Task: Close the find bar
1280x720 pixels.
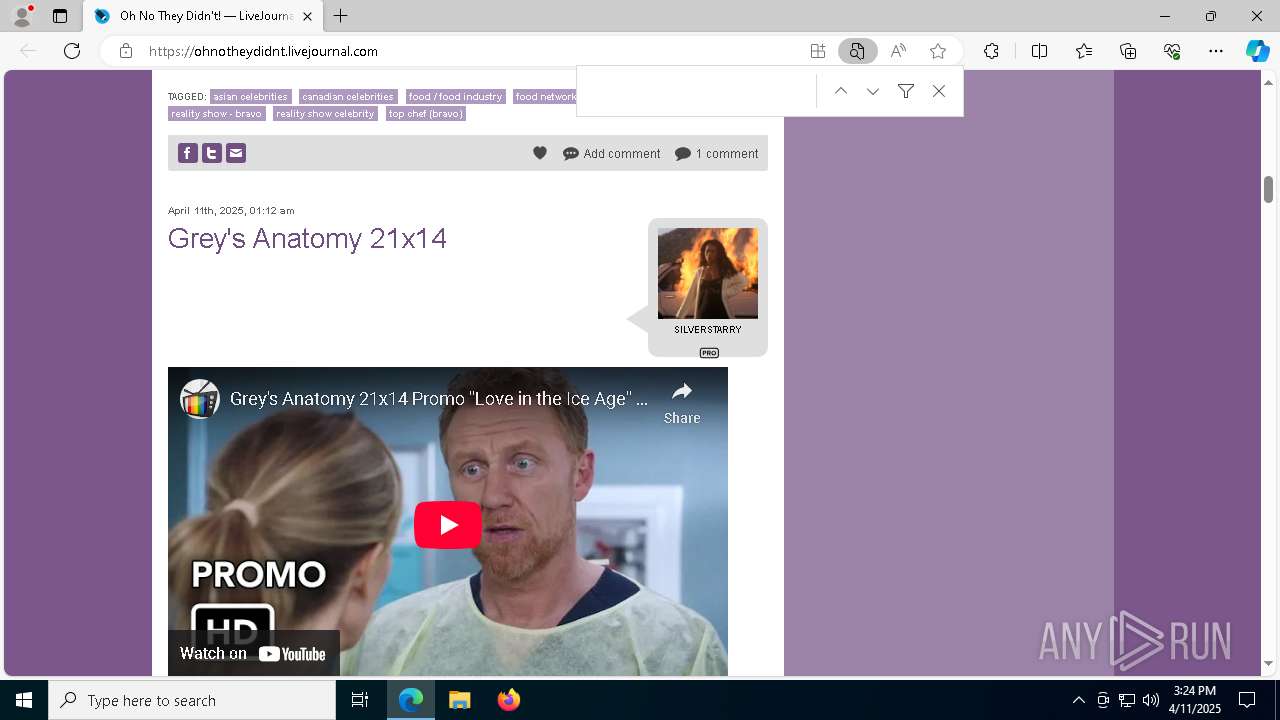Action: click(939, 91)
